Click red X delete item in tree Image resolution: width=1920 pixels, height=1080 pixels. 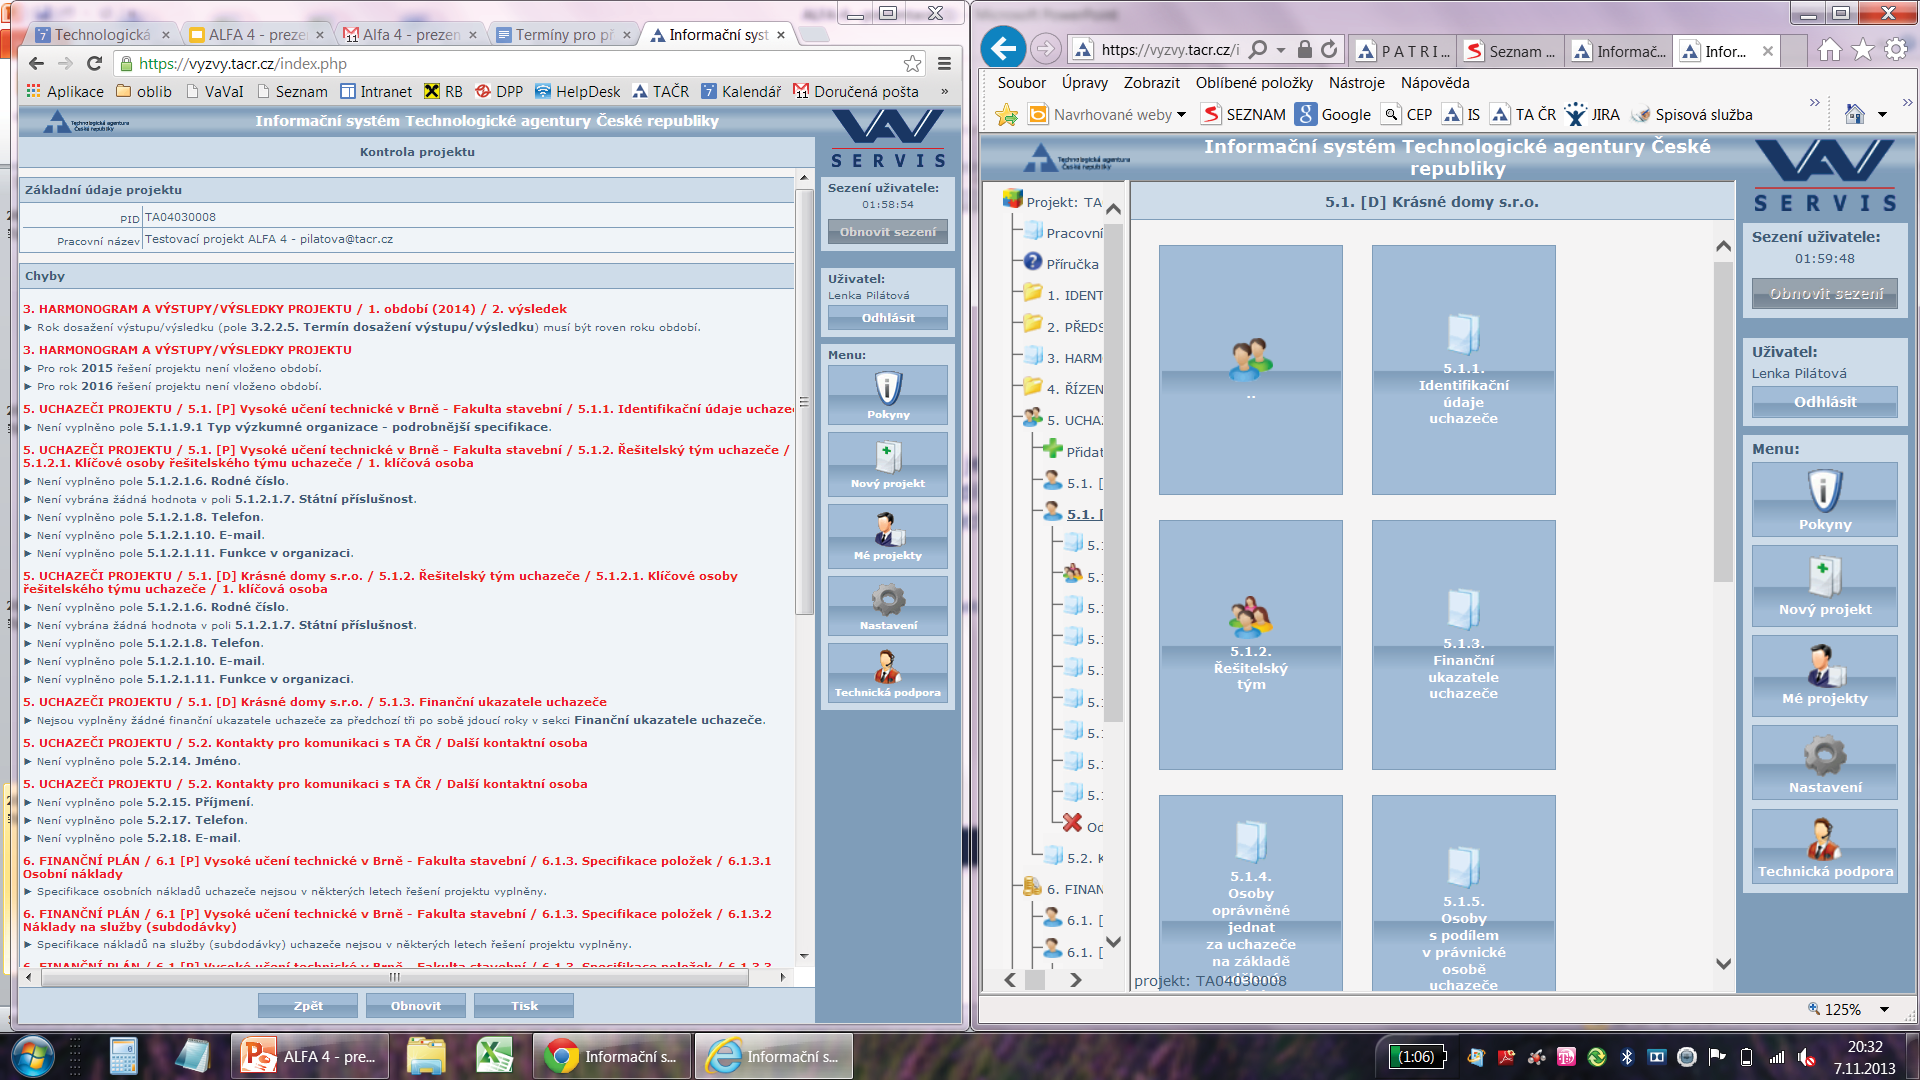pyautogui.click(x=1072, y=823)
